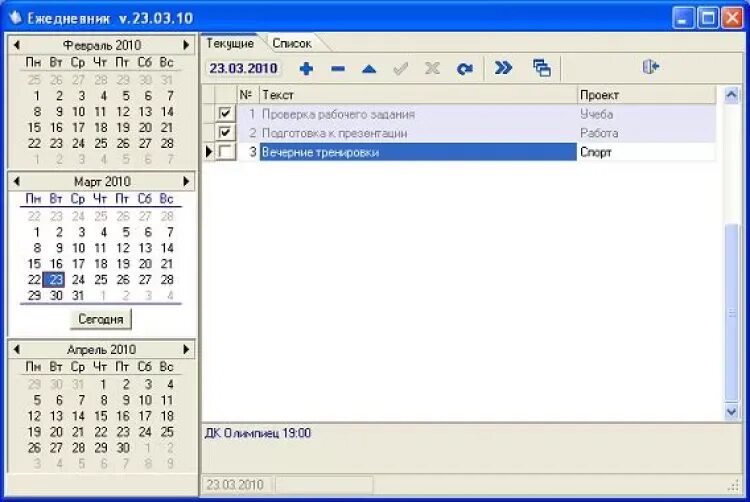Select 28 in the Февраль 2010 calendar
This screenshot has height=502, width=750.
click(167, 143)
